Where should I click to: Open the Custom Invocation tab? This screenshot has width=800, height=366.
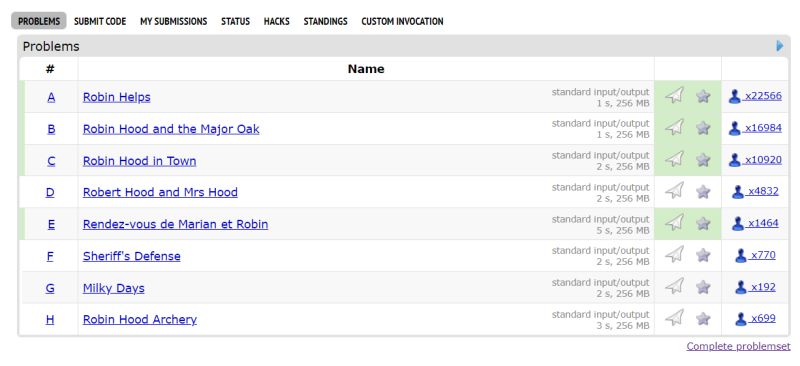[402, 21]
